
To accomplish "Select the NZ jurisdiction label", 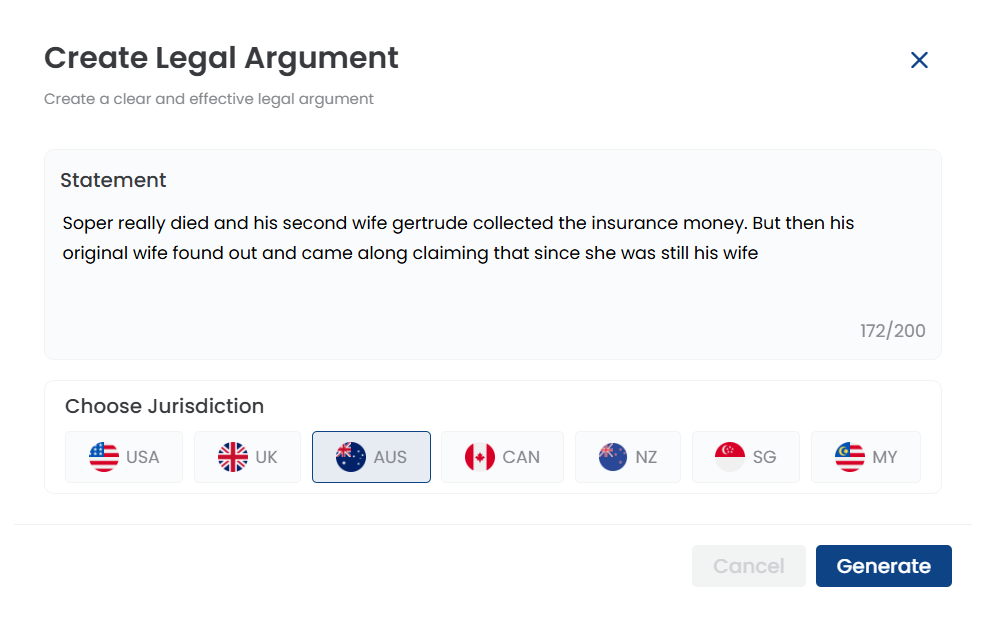I will 646,457.
